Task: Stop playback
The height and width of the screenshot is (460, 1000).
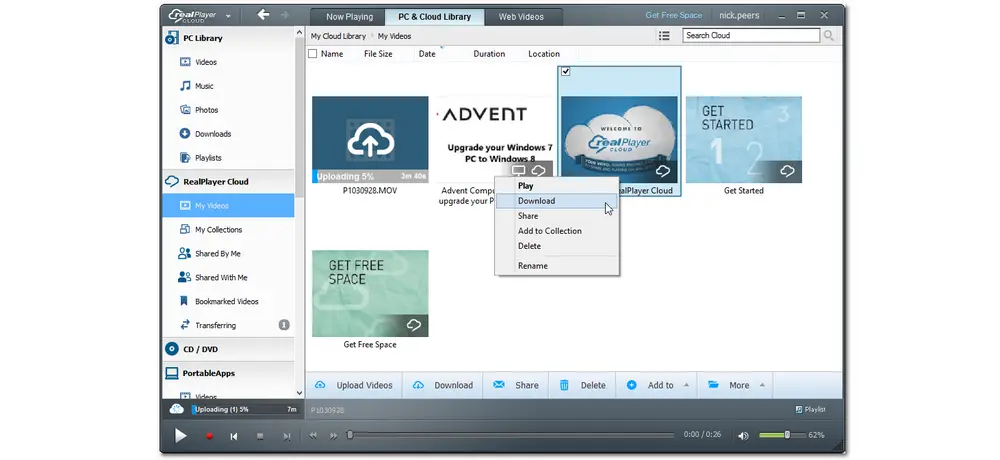Action: click(x=260, y=436)
